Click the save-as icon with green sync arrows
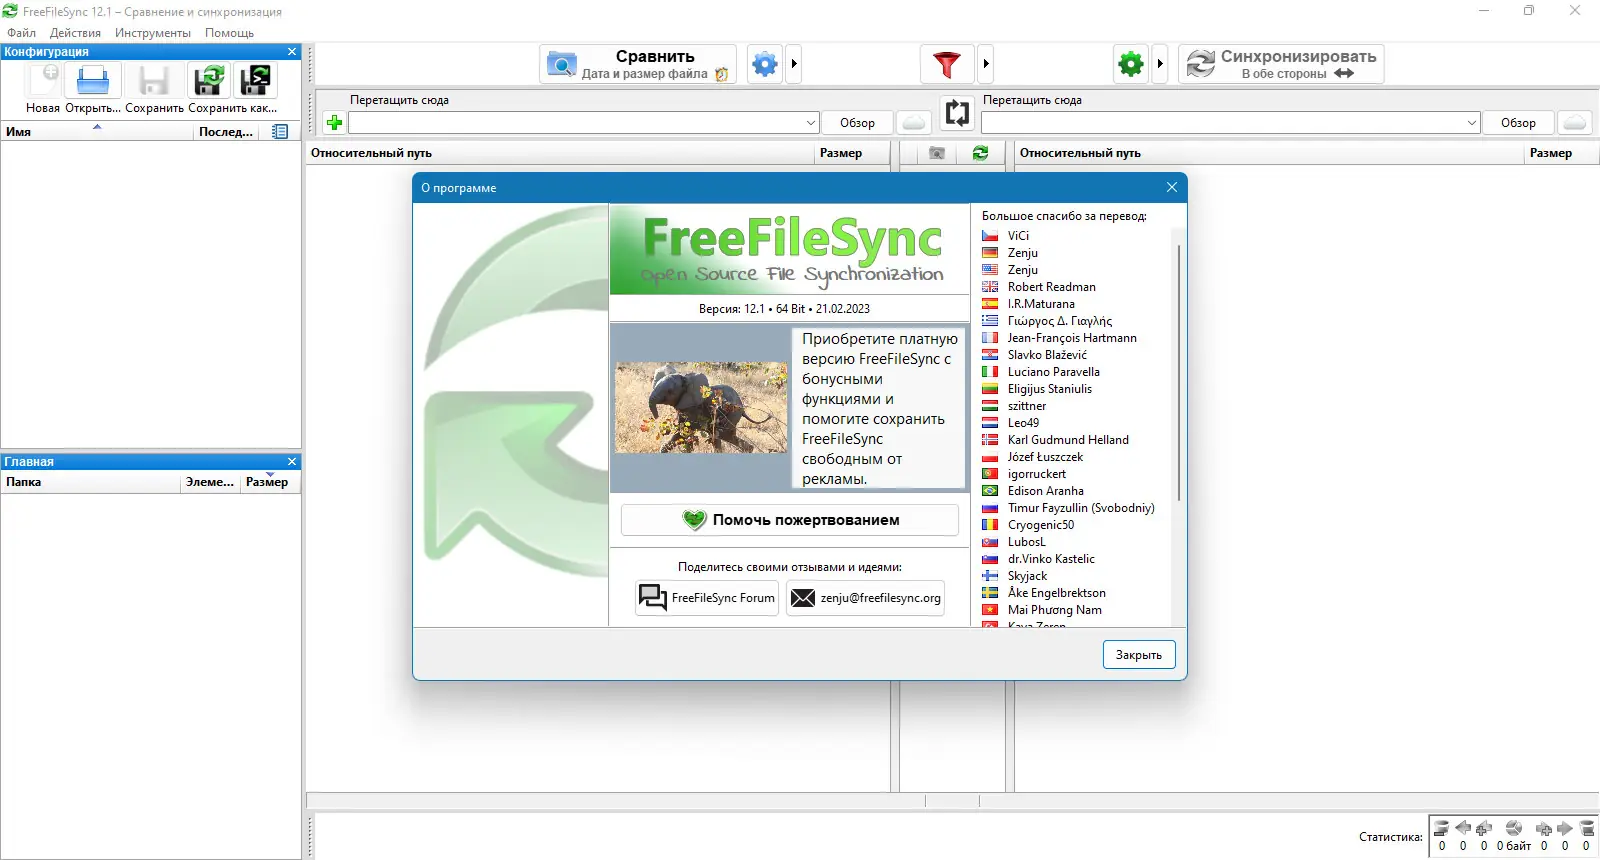The width and height of the screenshot is (1600, 860). click(x=210, y=81)
